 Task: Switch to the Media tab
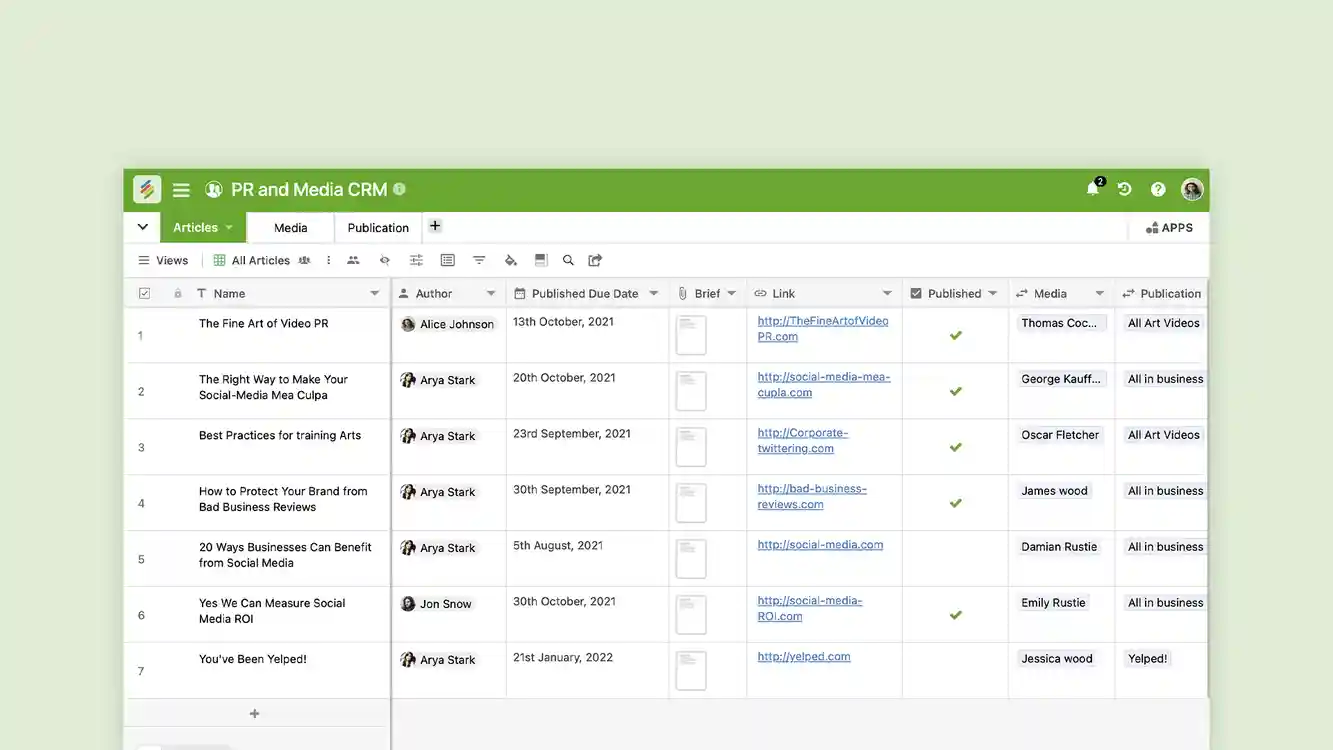[289, 227]
